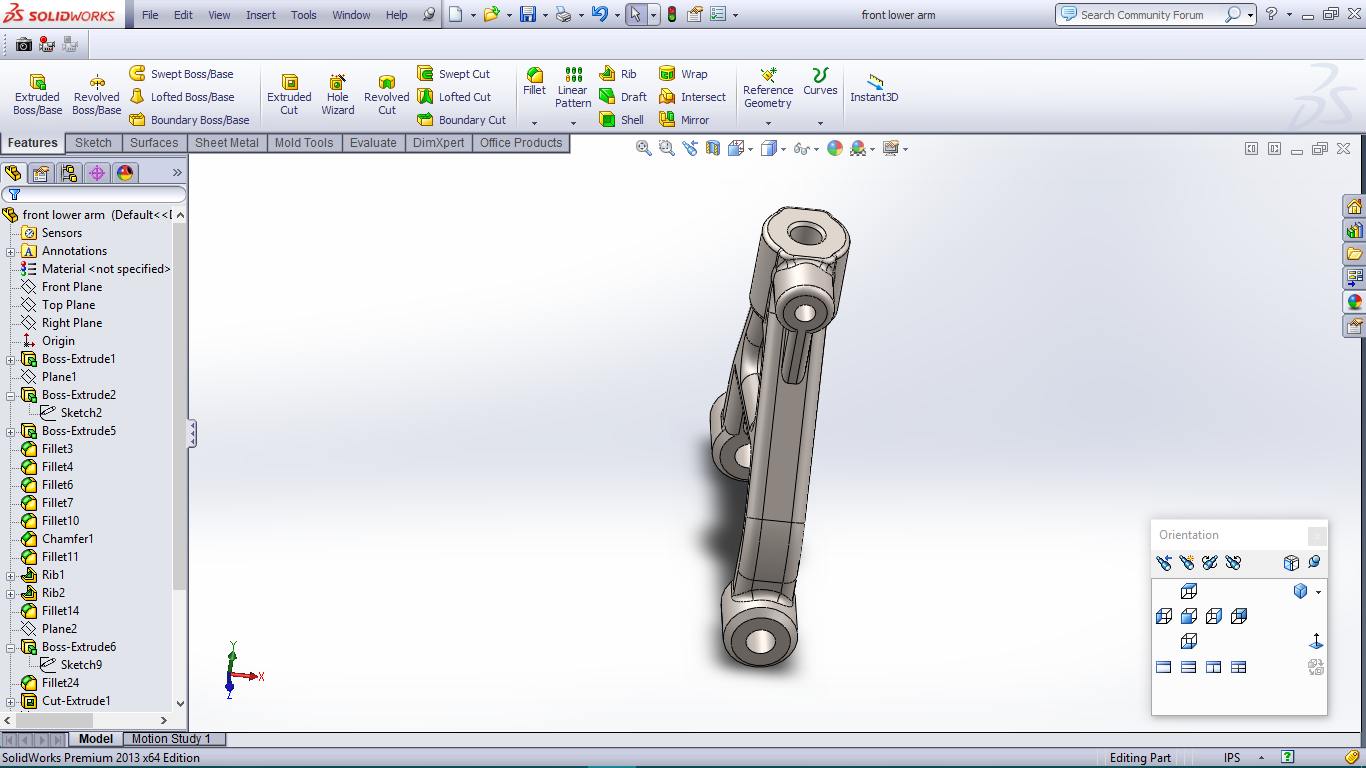Select Sketch9 in the feature tree

81,665
